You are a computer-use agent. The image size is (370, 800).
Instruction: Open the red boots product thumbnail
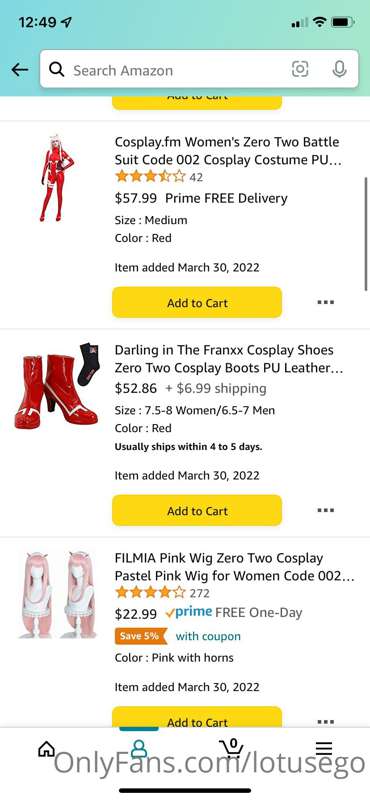pyautogui.click(x=57, y=386)
